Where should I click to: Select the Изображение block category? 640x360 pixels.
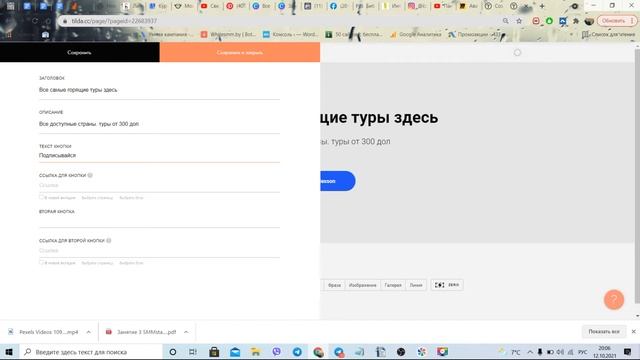pyautogui.click(x=362, y=285)
